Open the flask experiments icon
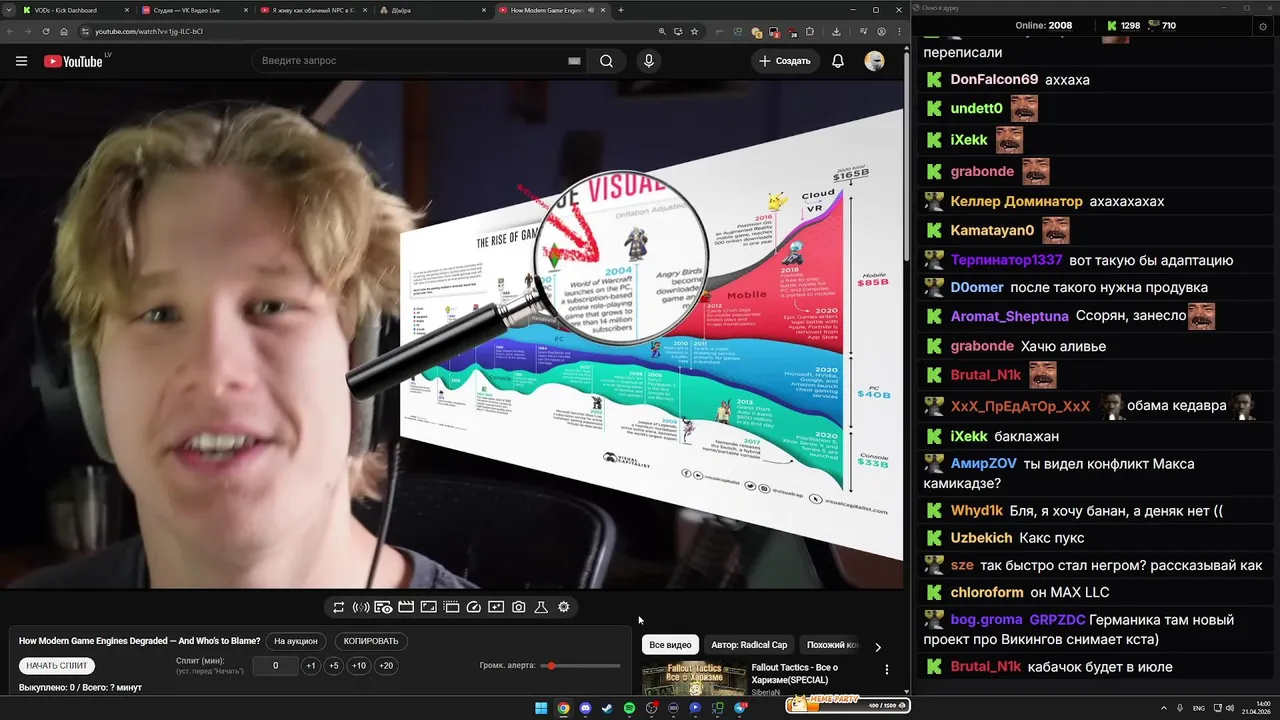The image size is (1280, 720). pos(541,607)
